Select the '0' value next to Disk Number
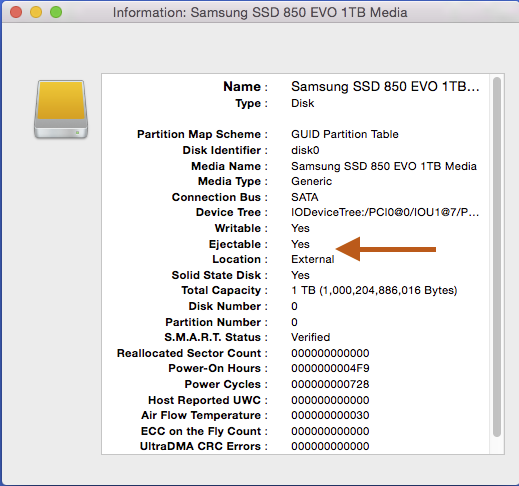This screenshot has height=486, width=519. pyautogui.click(x=294, y=306)
